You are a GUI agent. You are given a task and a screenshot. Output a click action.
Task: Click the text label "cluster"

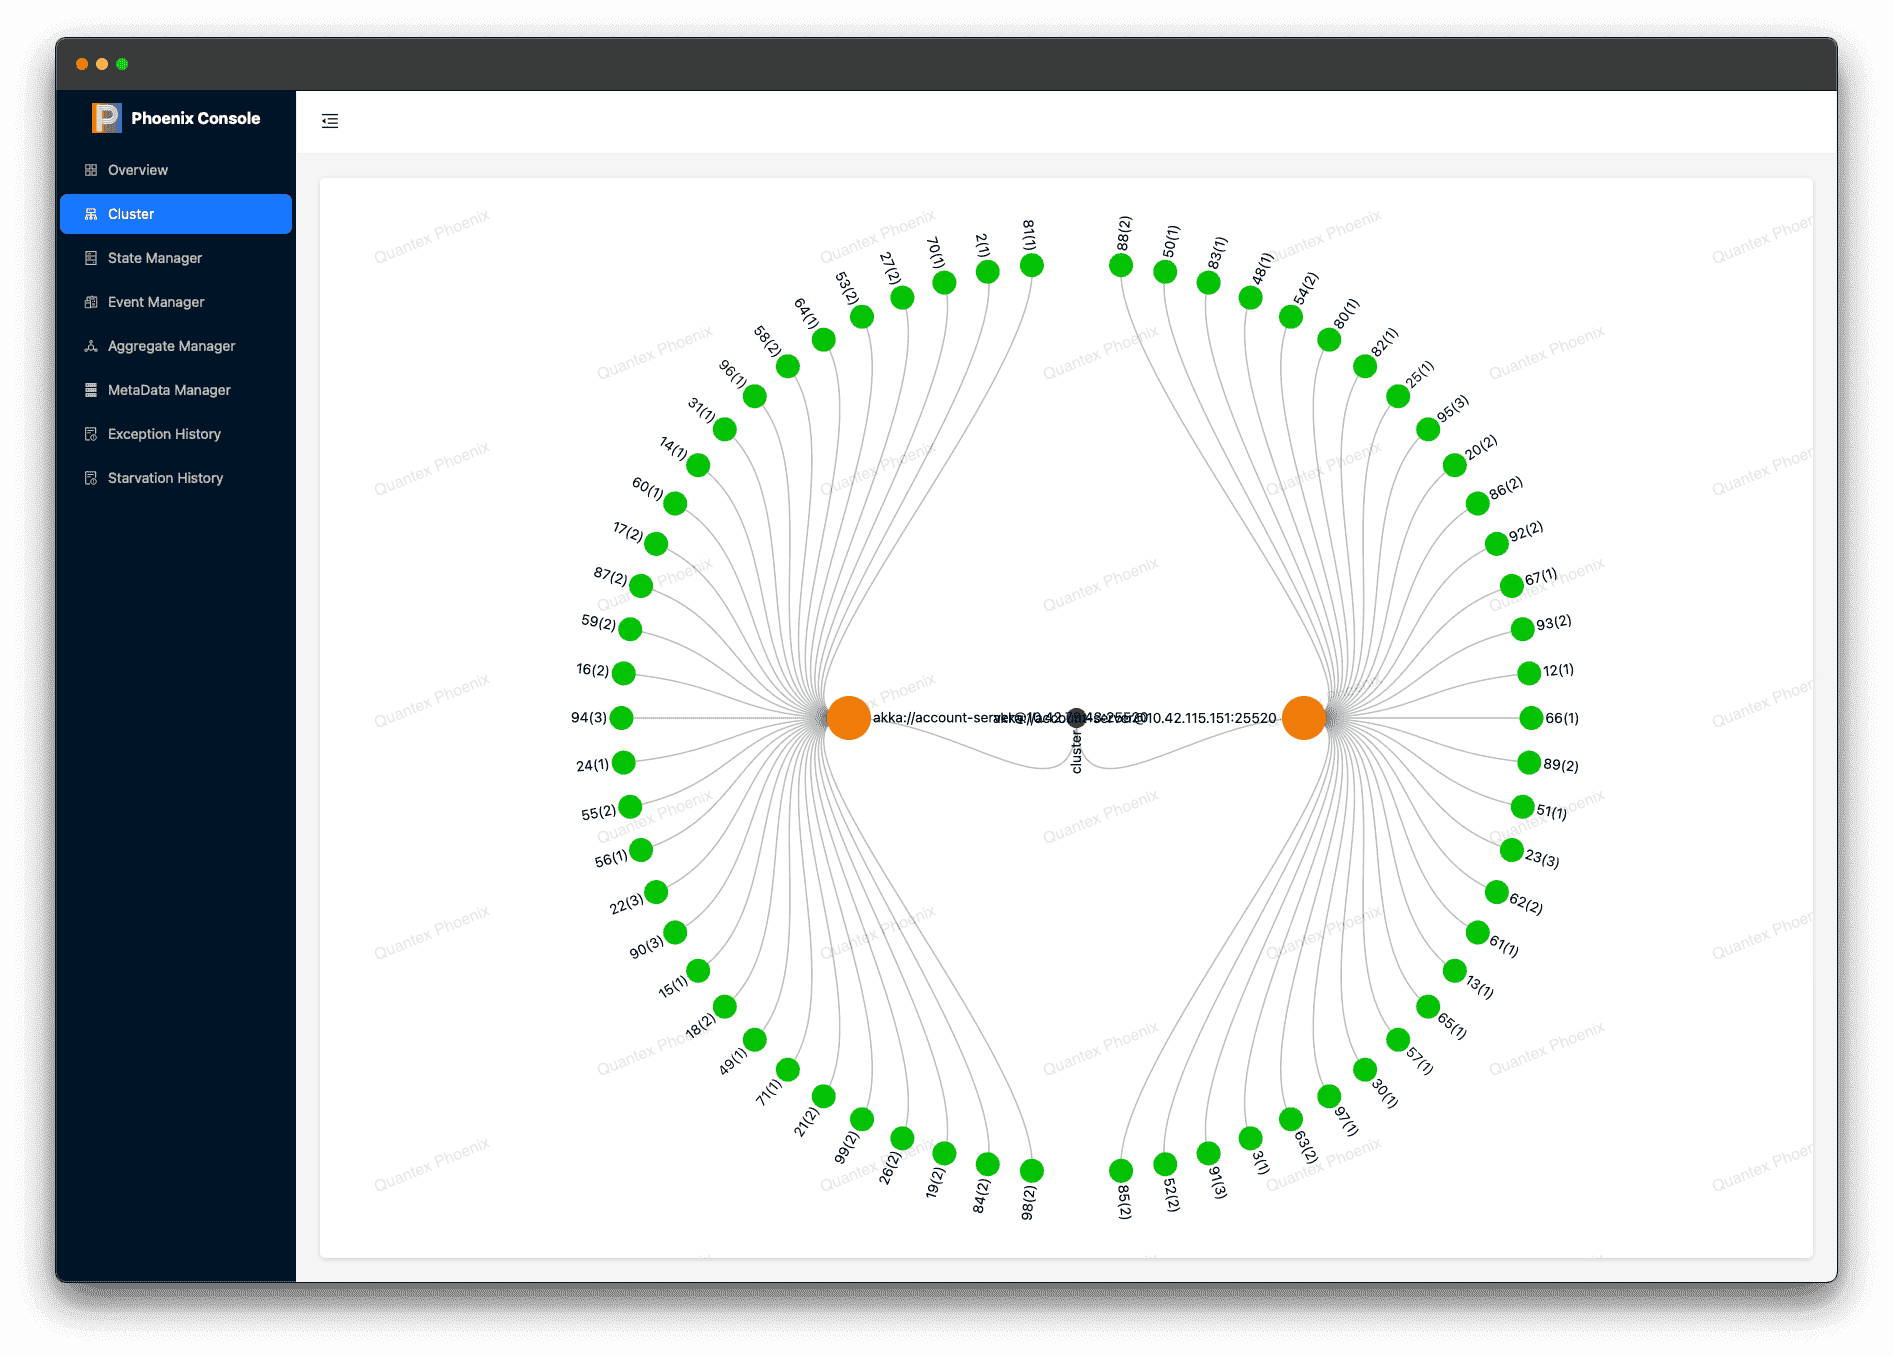point(1077,752)
